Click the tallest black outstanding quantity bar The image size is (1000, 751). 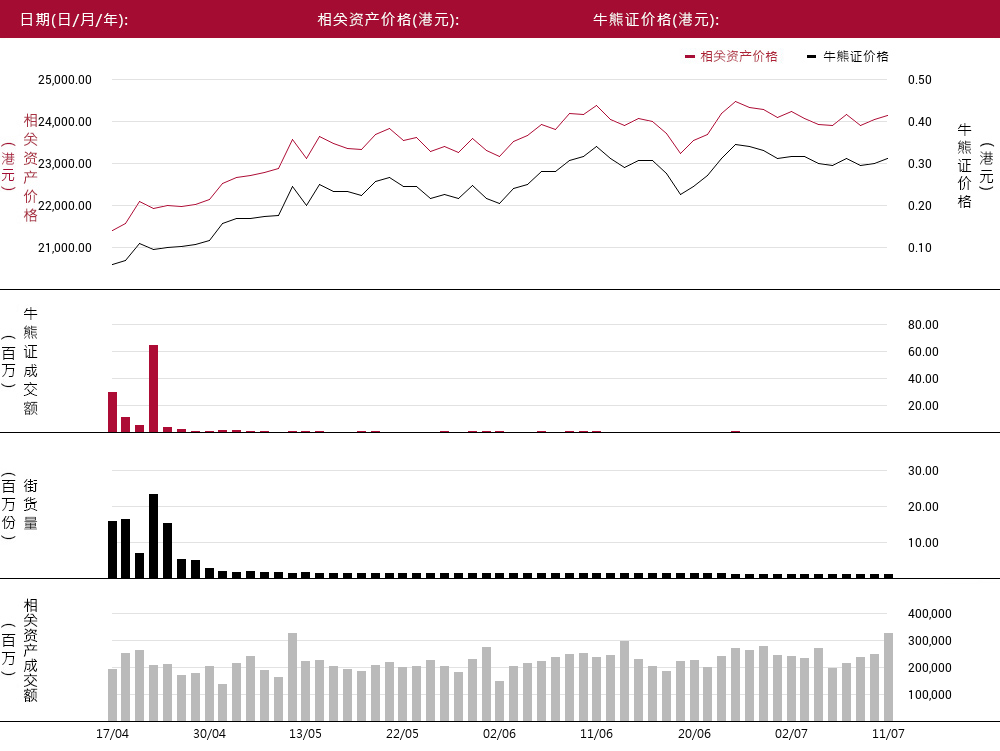pyautogui.click(x=154, y=536)
